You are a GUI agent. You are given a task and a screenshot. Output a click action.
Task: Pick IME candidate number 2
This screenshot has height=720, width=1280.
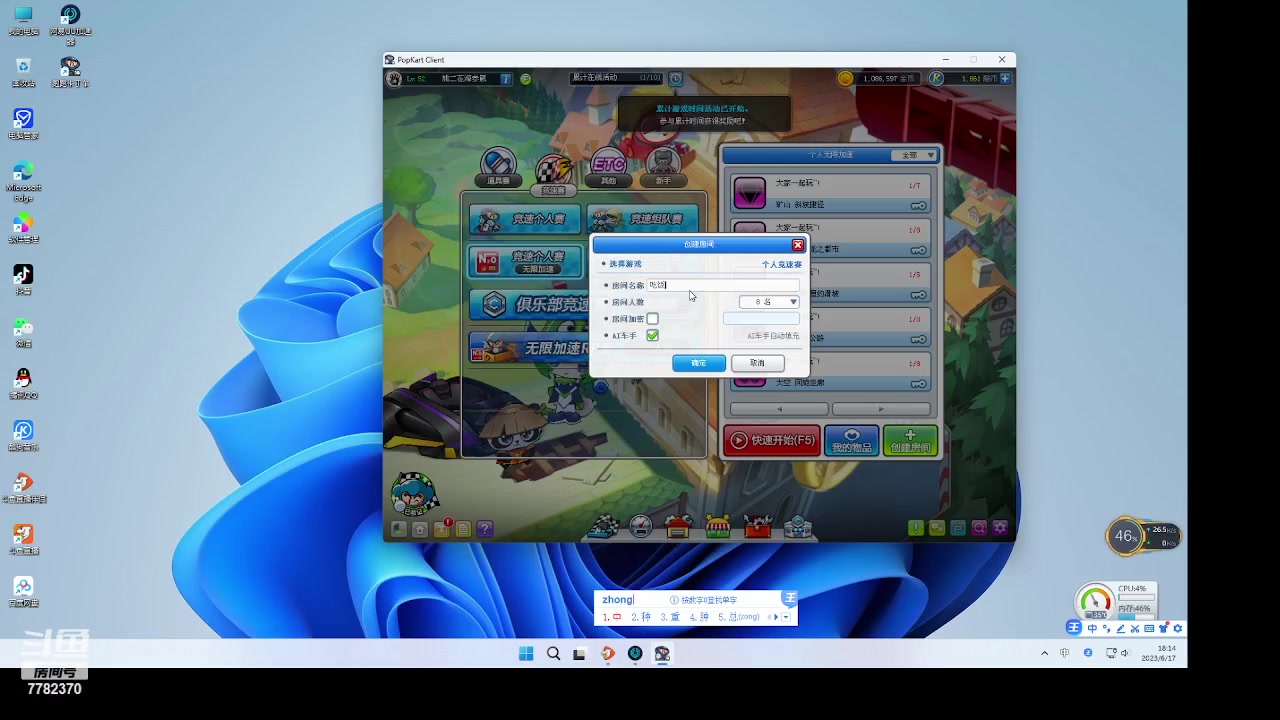pyautogui.click(x=641, y=617)
